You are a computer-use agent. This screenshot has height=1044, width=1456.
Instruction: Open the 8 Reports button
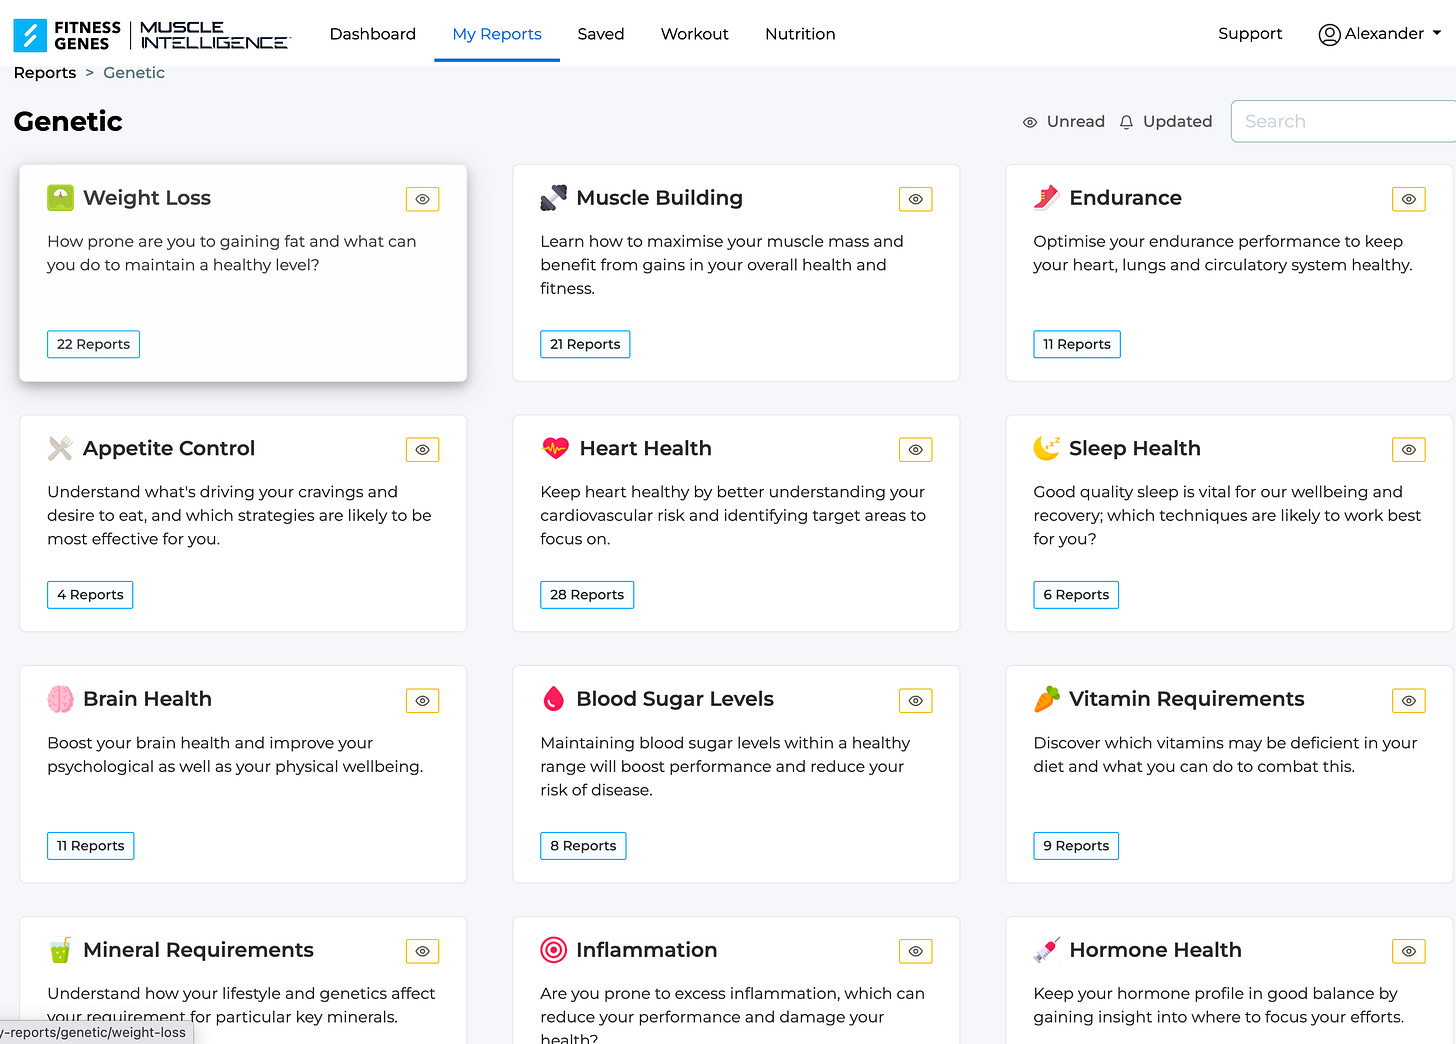[583, 846]
